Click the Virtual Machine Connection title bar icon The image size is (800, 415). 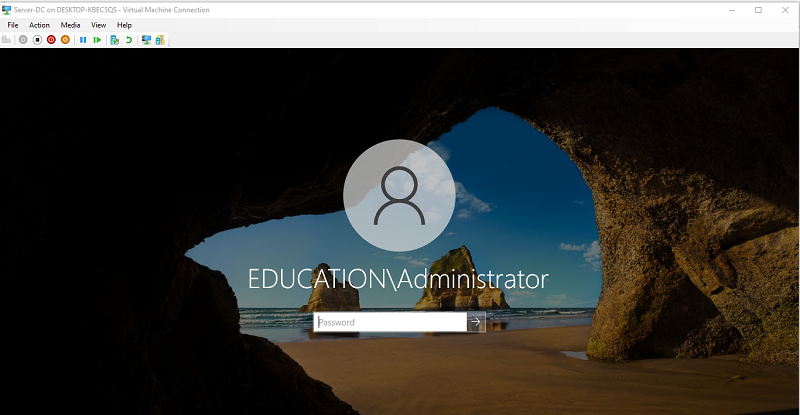coord(7,10)
